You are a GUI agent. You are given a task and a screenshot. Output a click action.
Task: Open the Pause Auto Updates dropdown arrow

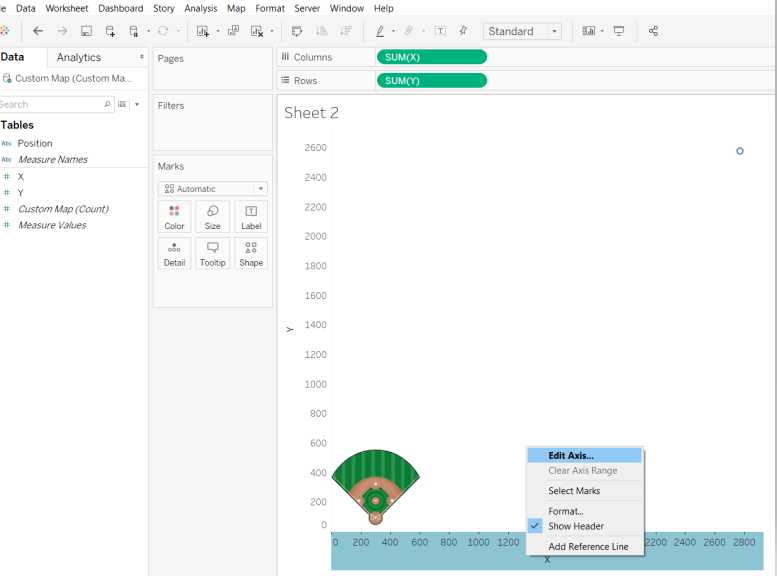[148, 31]
